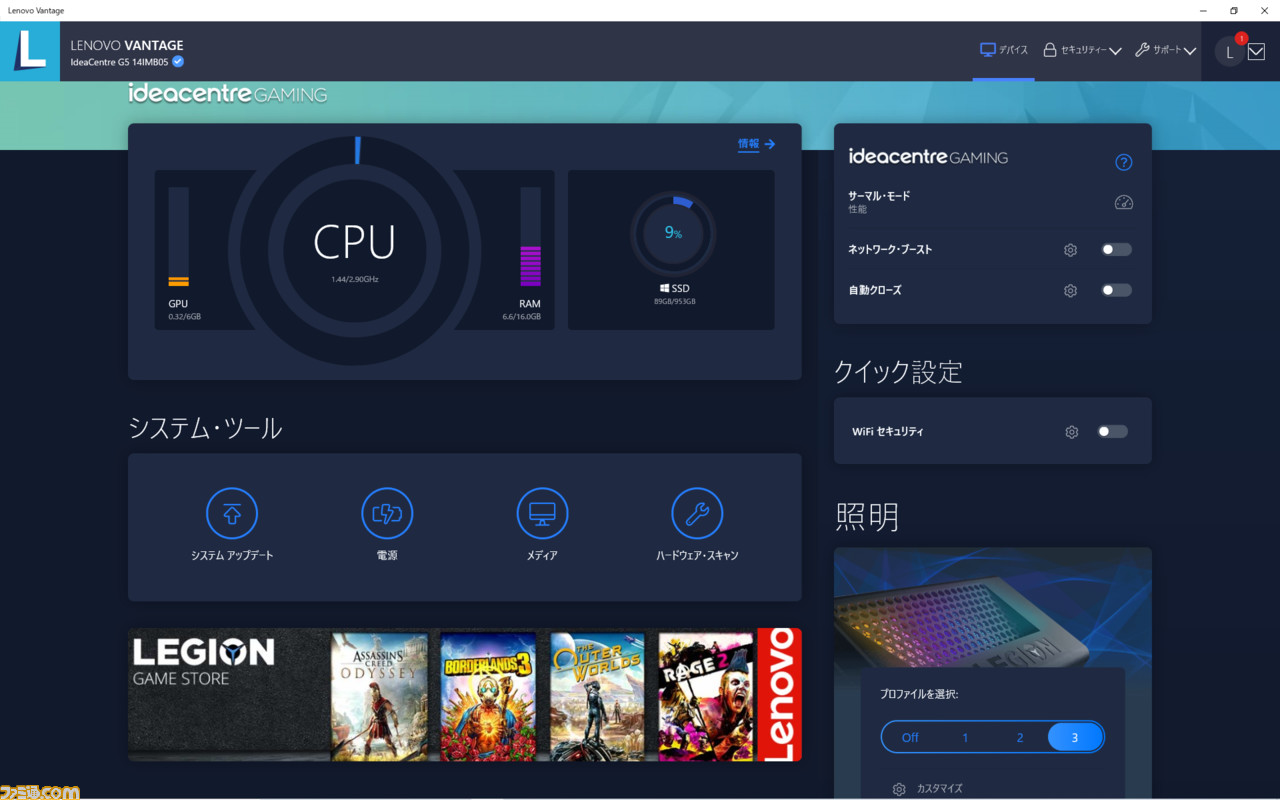Click the Legion keyboard lighting image
Viewport: 1280px width, 800px height.
992,607
